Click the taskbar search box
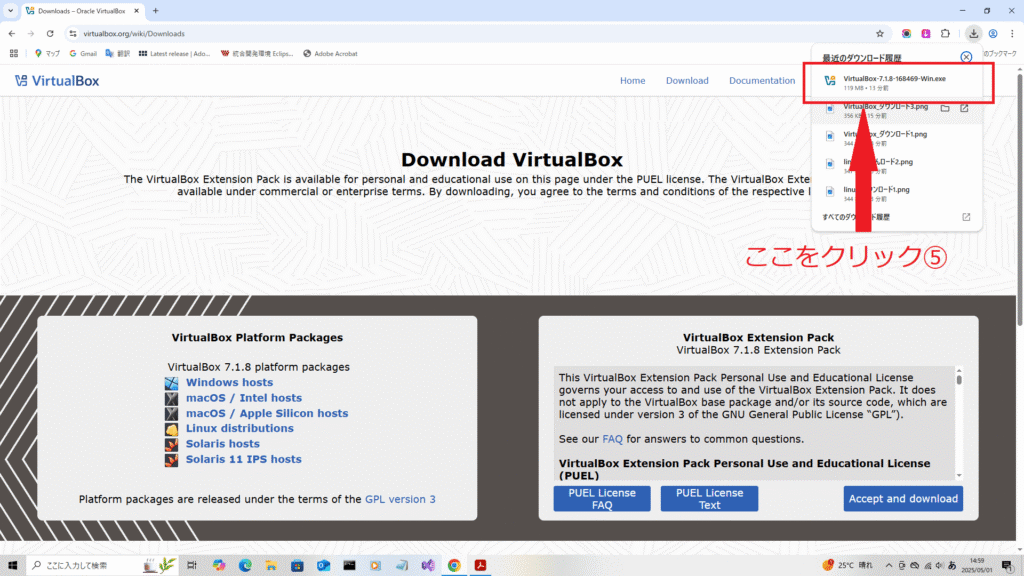Image resolution: width=1024 pixels, height=576 pixels. (102, 565)
